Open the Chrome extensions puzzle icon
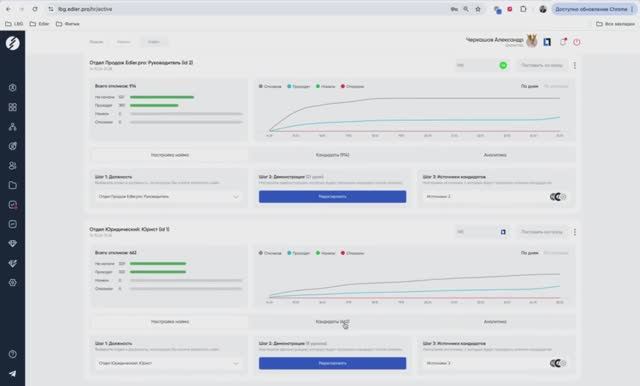 [x=523, y=9]
